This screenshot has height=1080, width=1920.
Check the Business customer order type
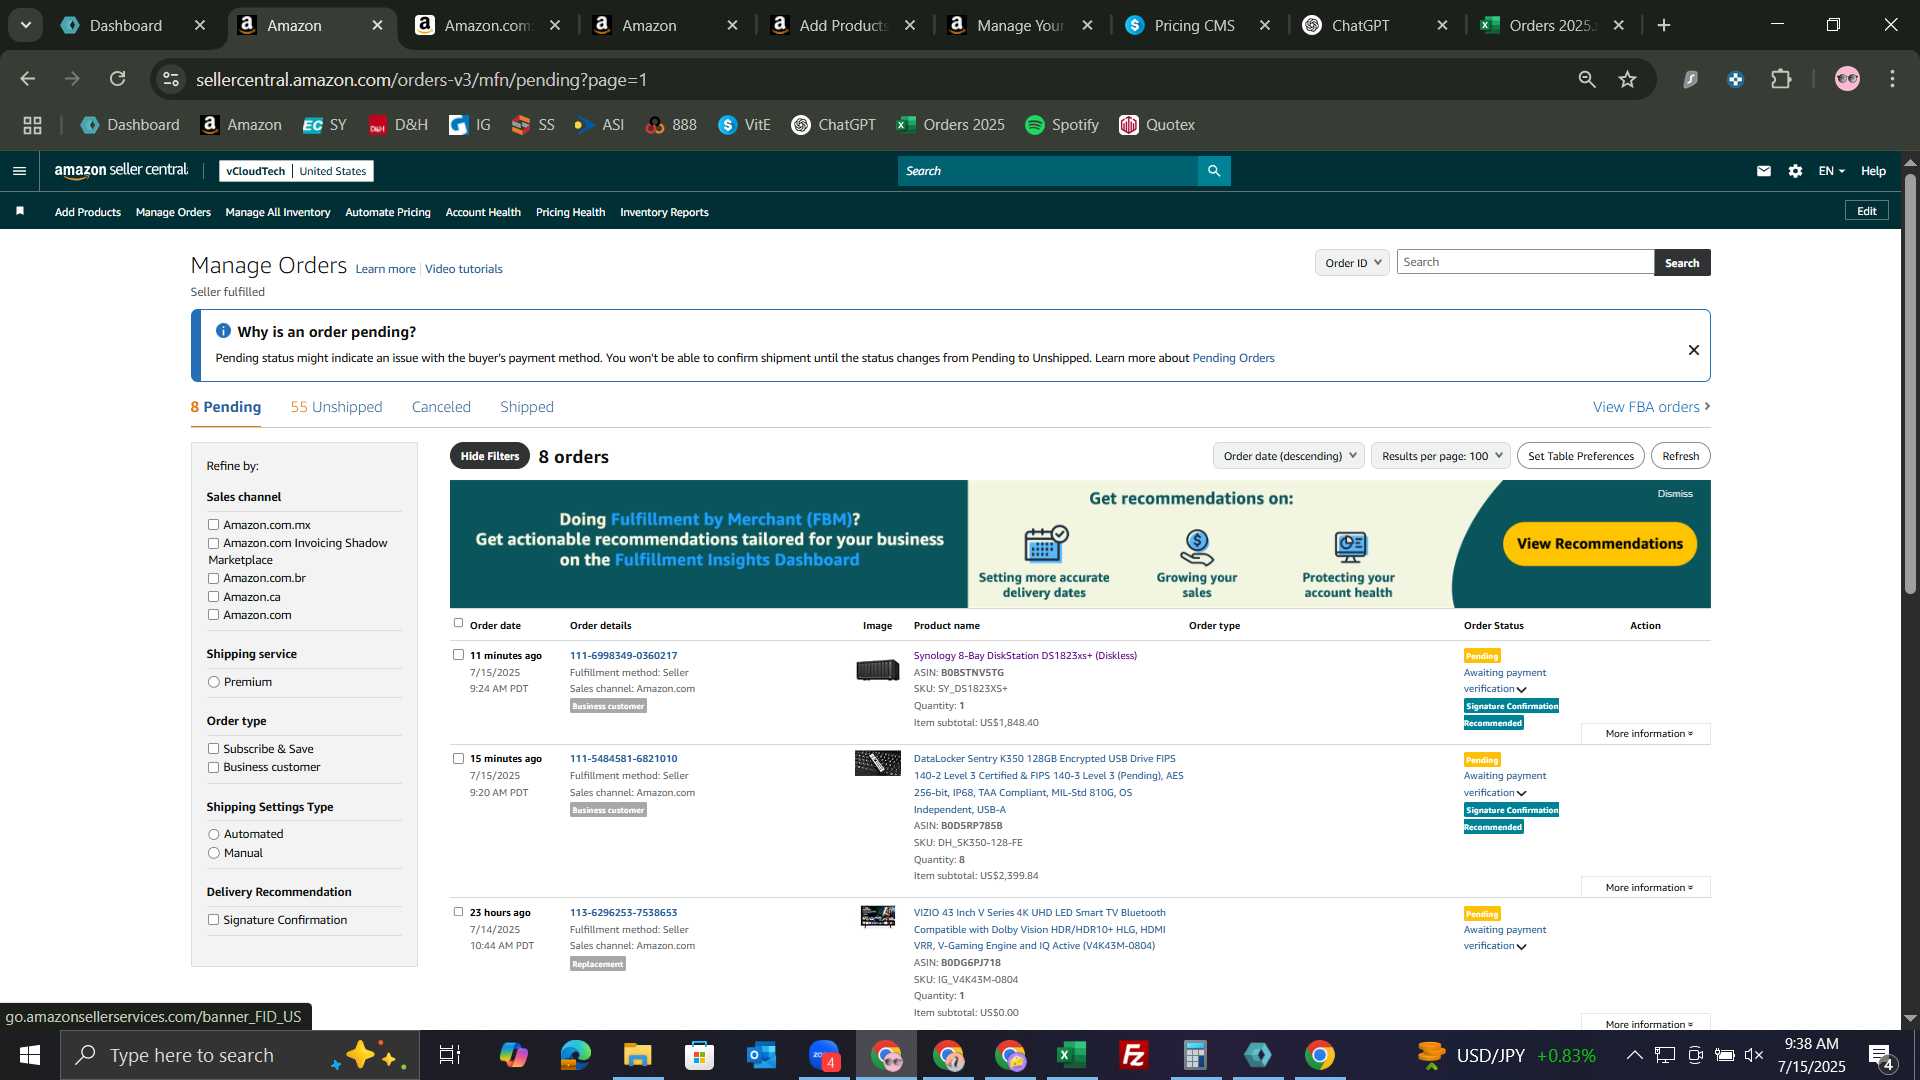tap(213, 767)
